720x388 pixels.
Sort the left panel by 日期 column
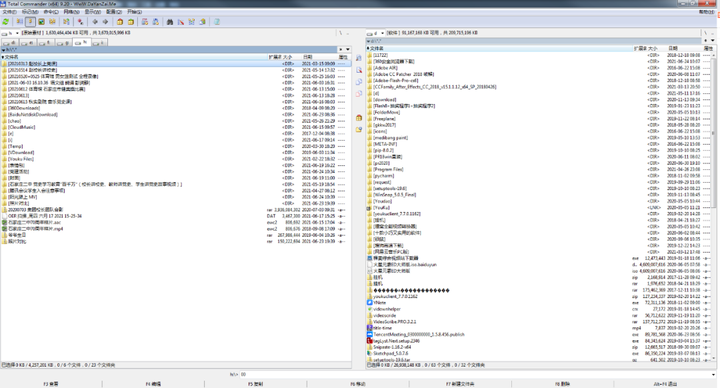click(319, 57)
